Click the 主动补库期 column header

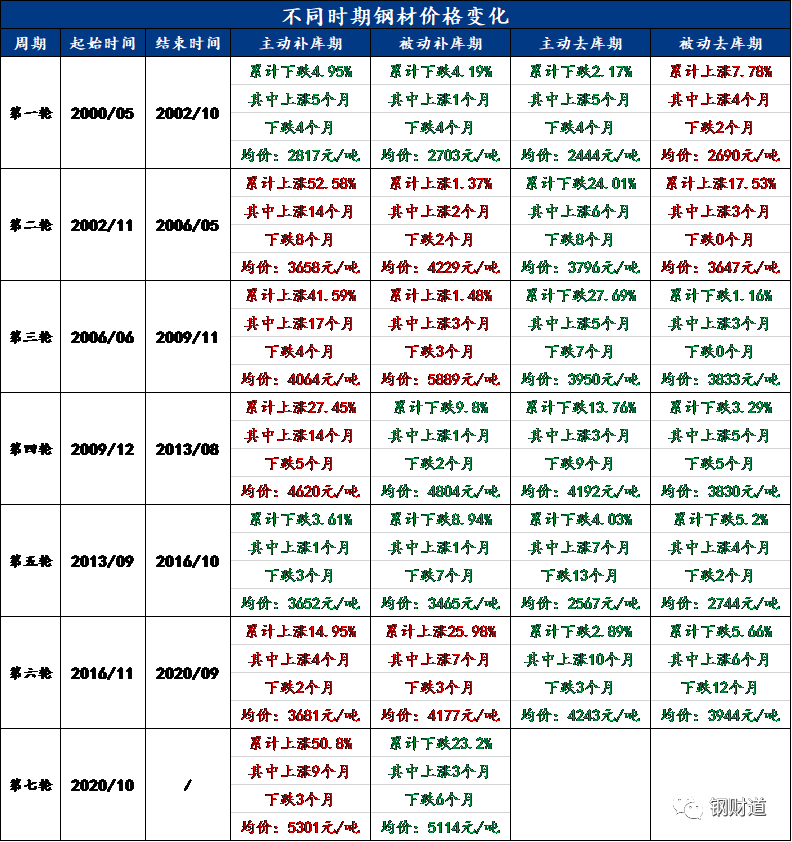tap(300, 44)
